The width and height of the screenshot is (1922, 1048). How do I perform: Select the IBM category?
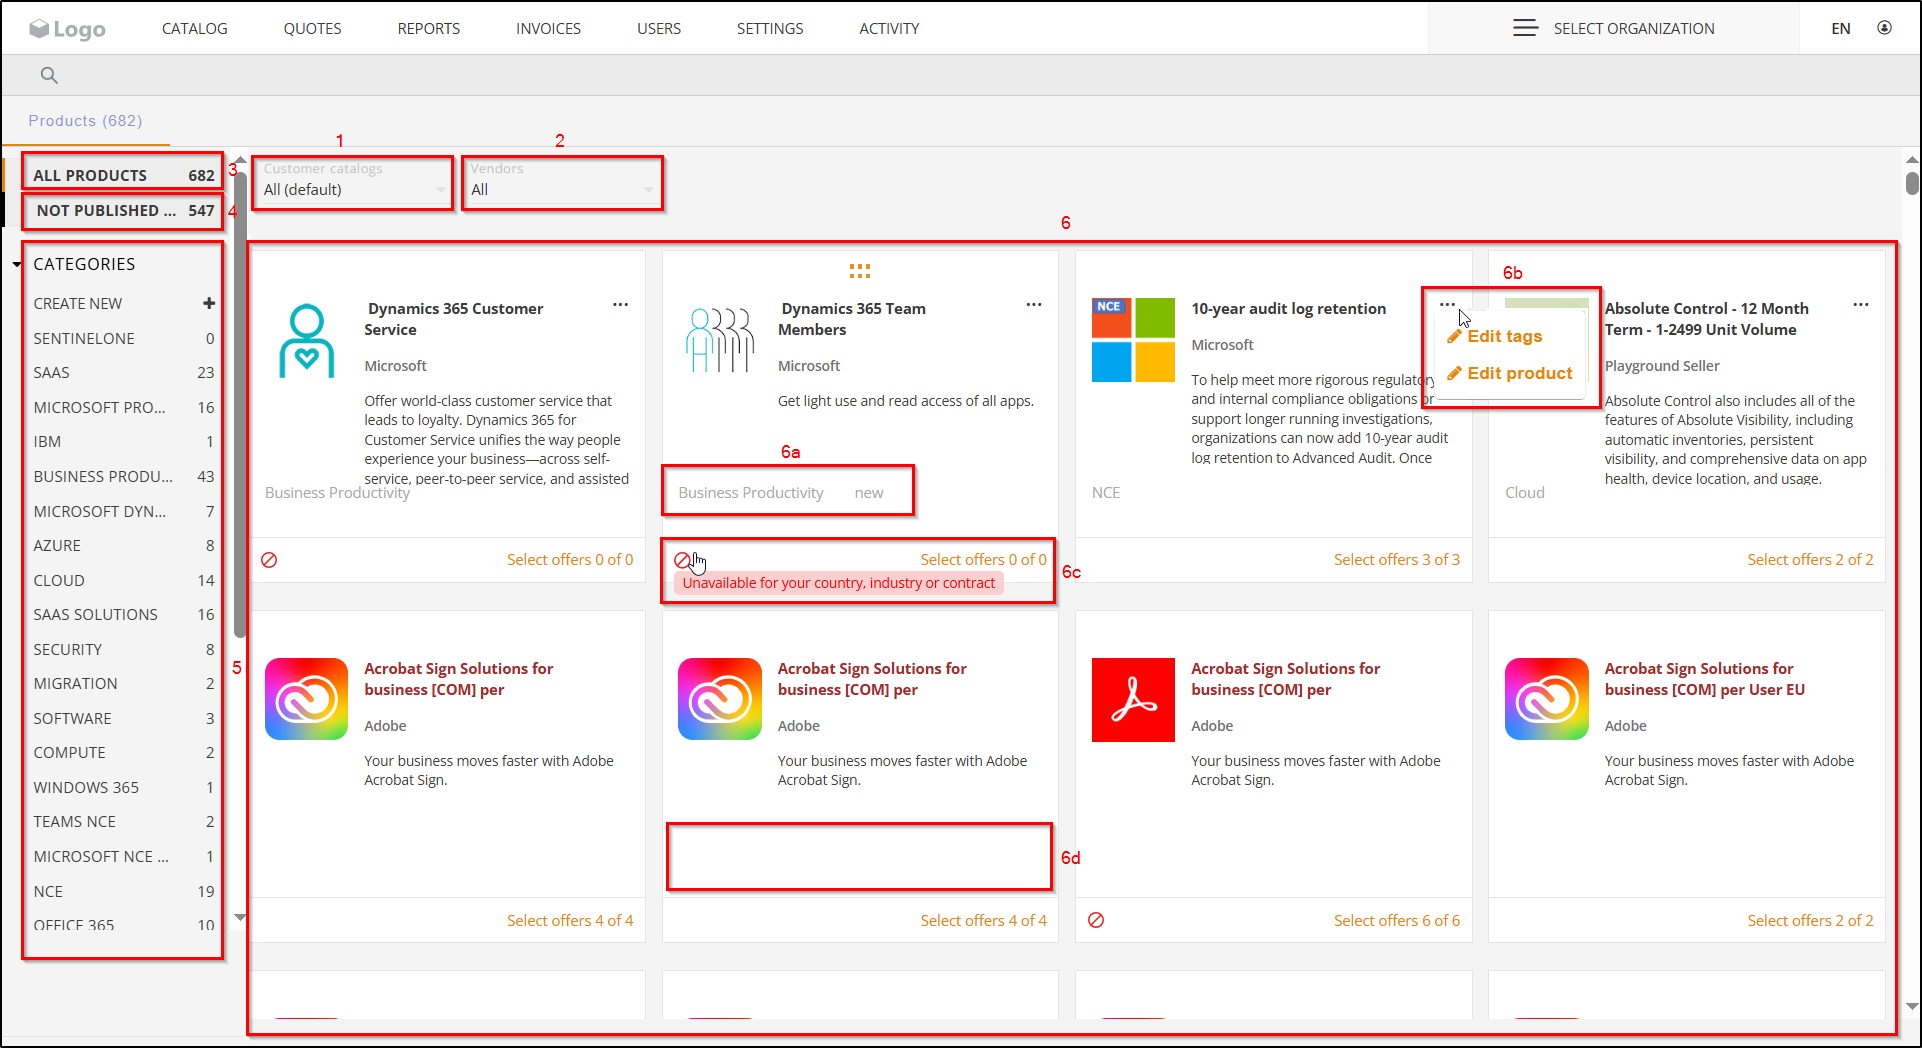[124, 441]
